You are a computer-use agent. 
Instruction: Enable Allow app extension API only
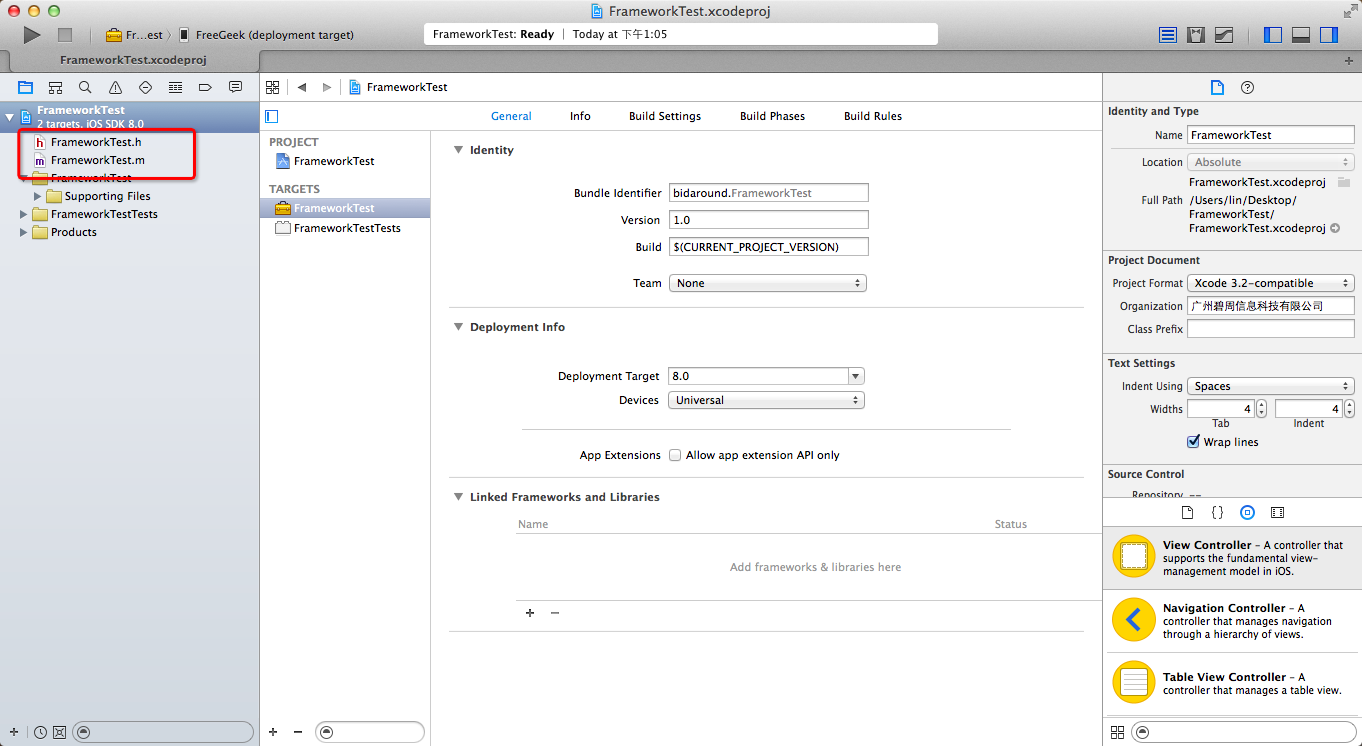click(675, 455)
